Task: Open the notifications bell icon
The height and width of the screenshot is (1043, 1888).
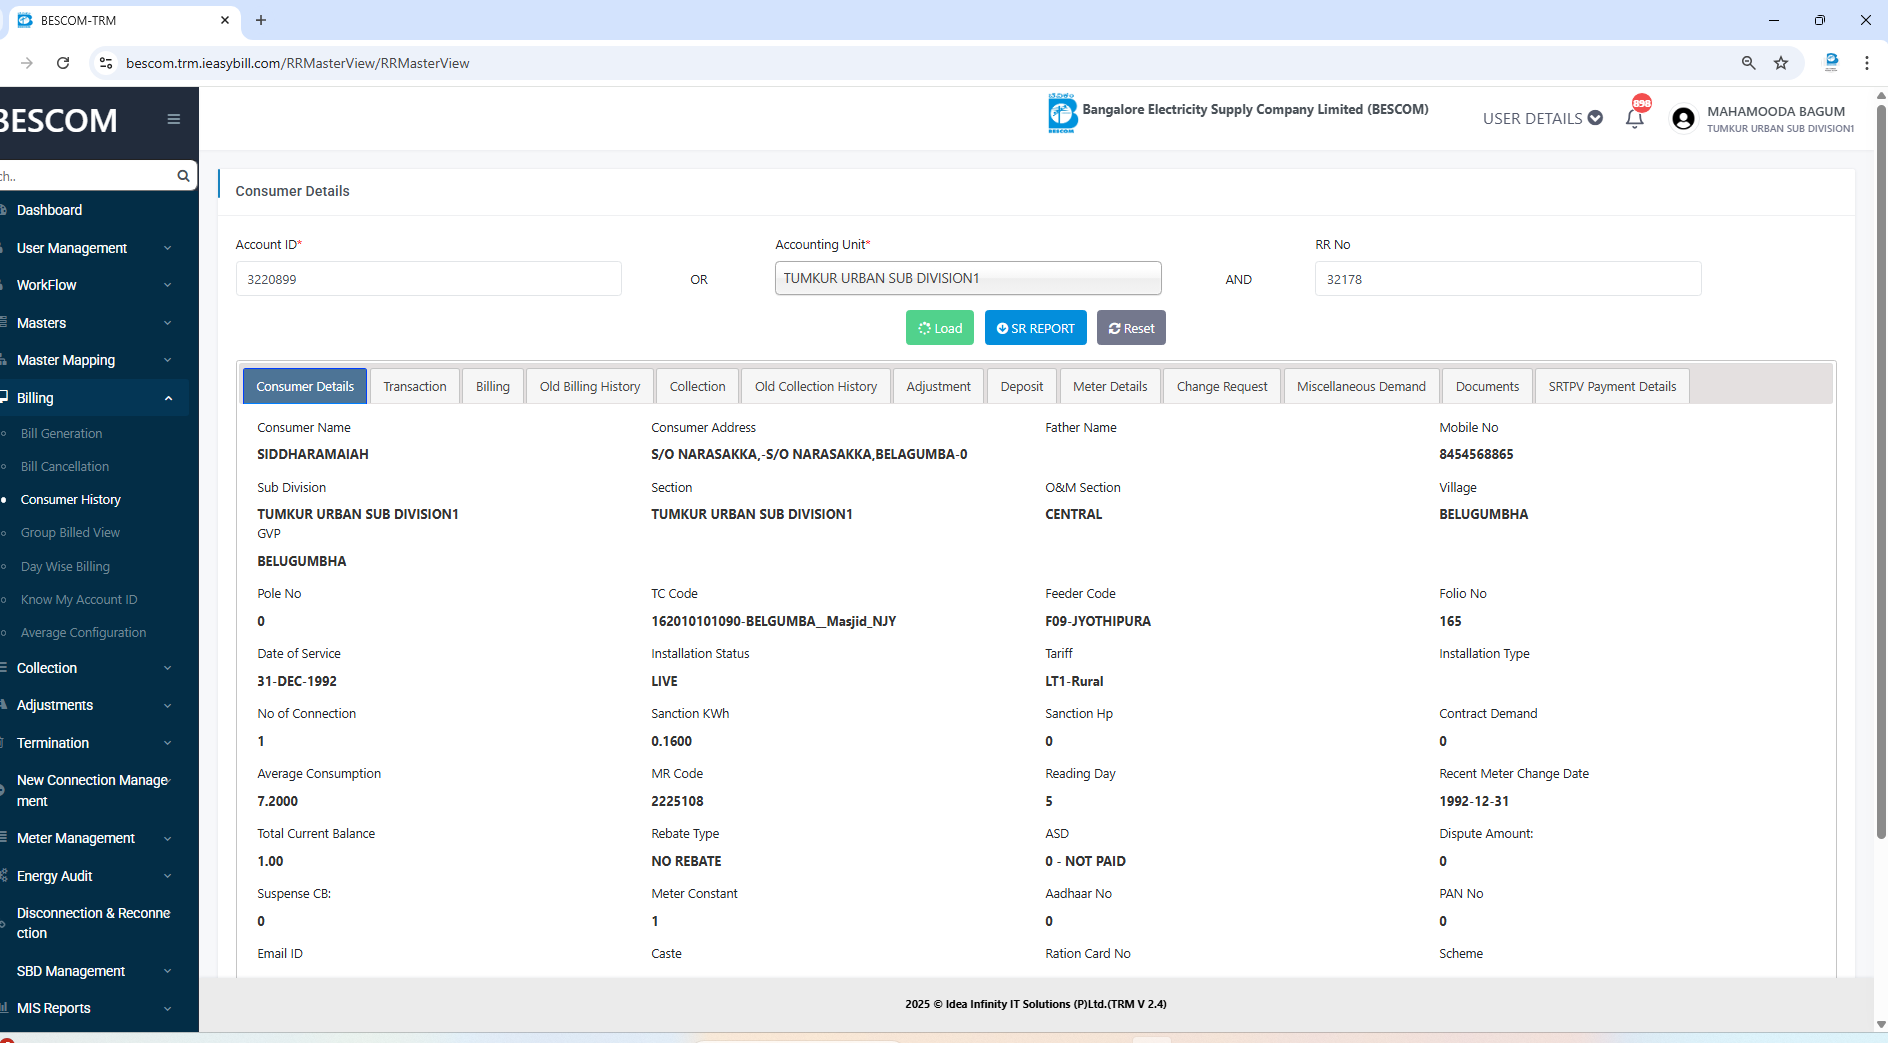Action: coord(1634,119)
